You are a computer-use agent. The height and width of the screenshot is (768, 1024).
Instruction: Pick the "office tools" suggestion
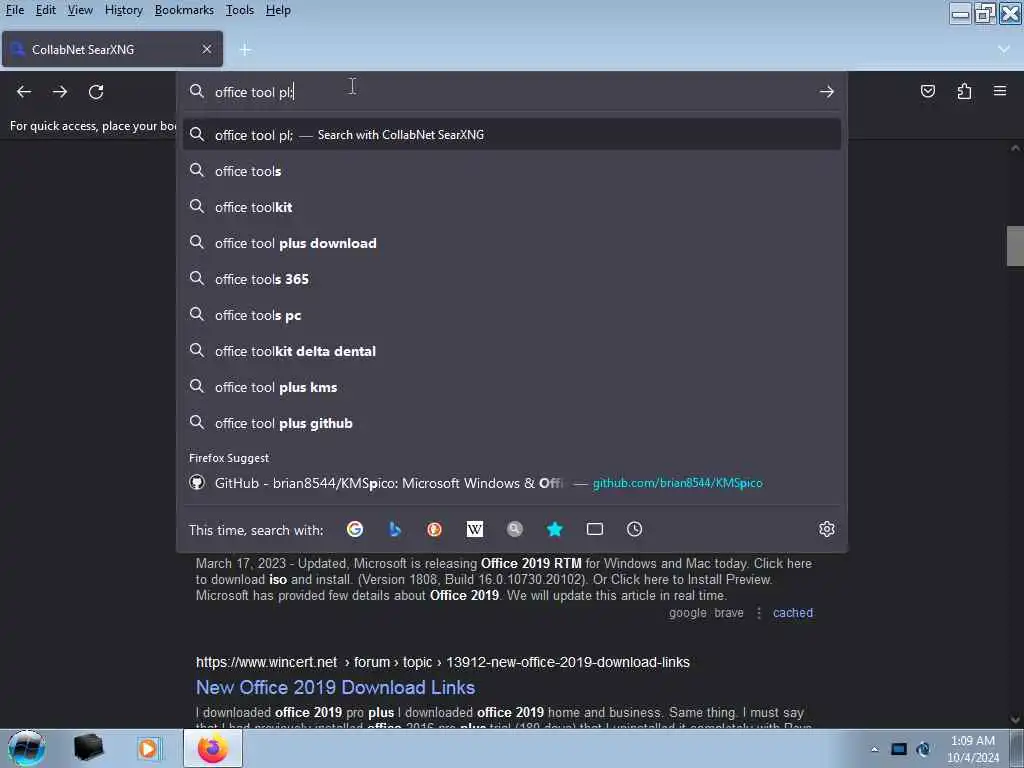511,170
